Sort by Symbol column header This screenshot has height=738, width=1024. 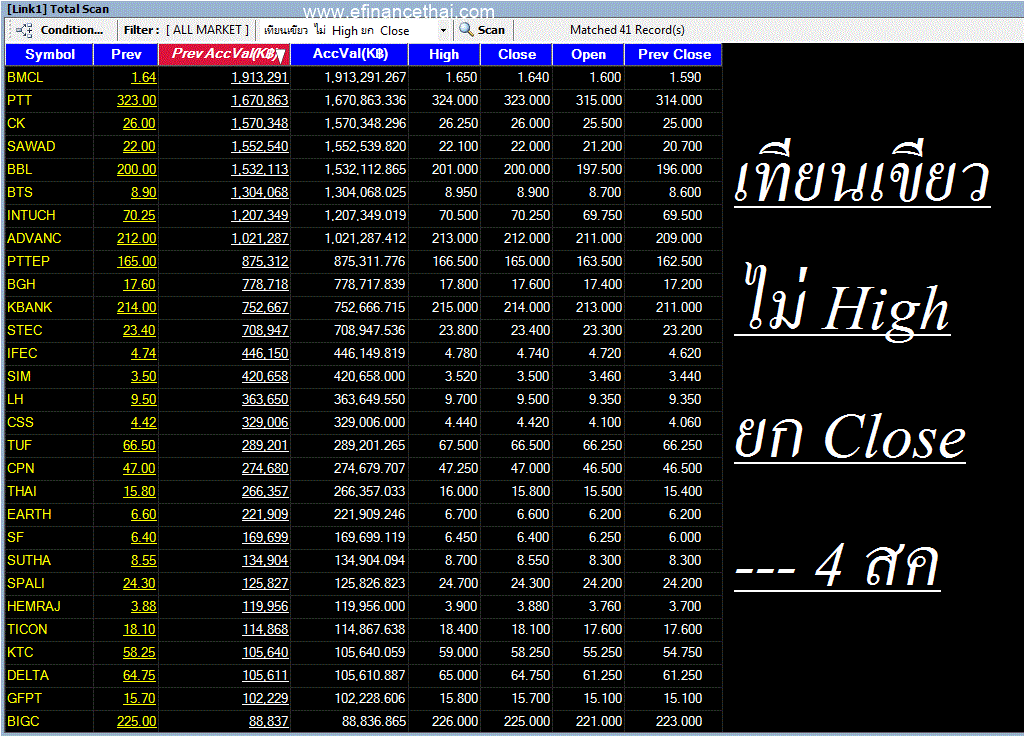coord(50,54)
